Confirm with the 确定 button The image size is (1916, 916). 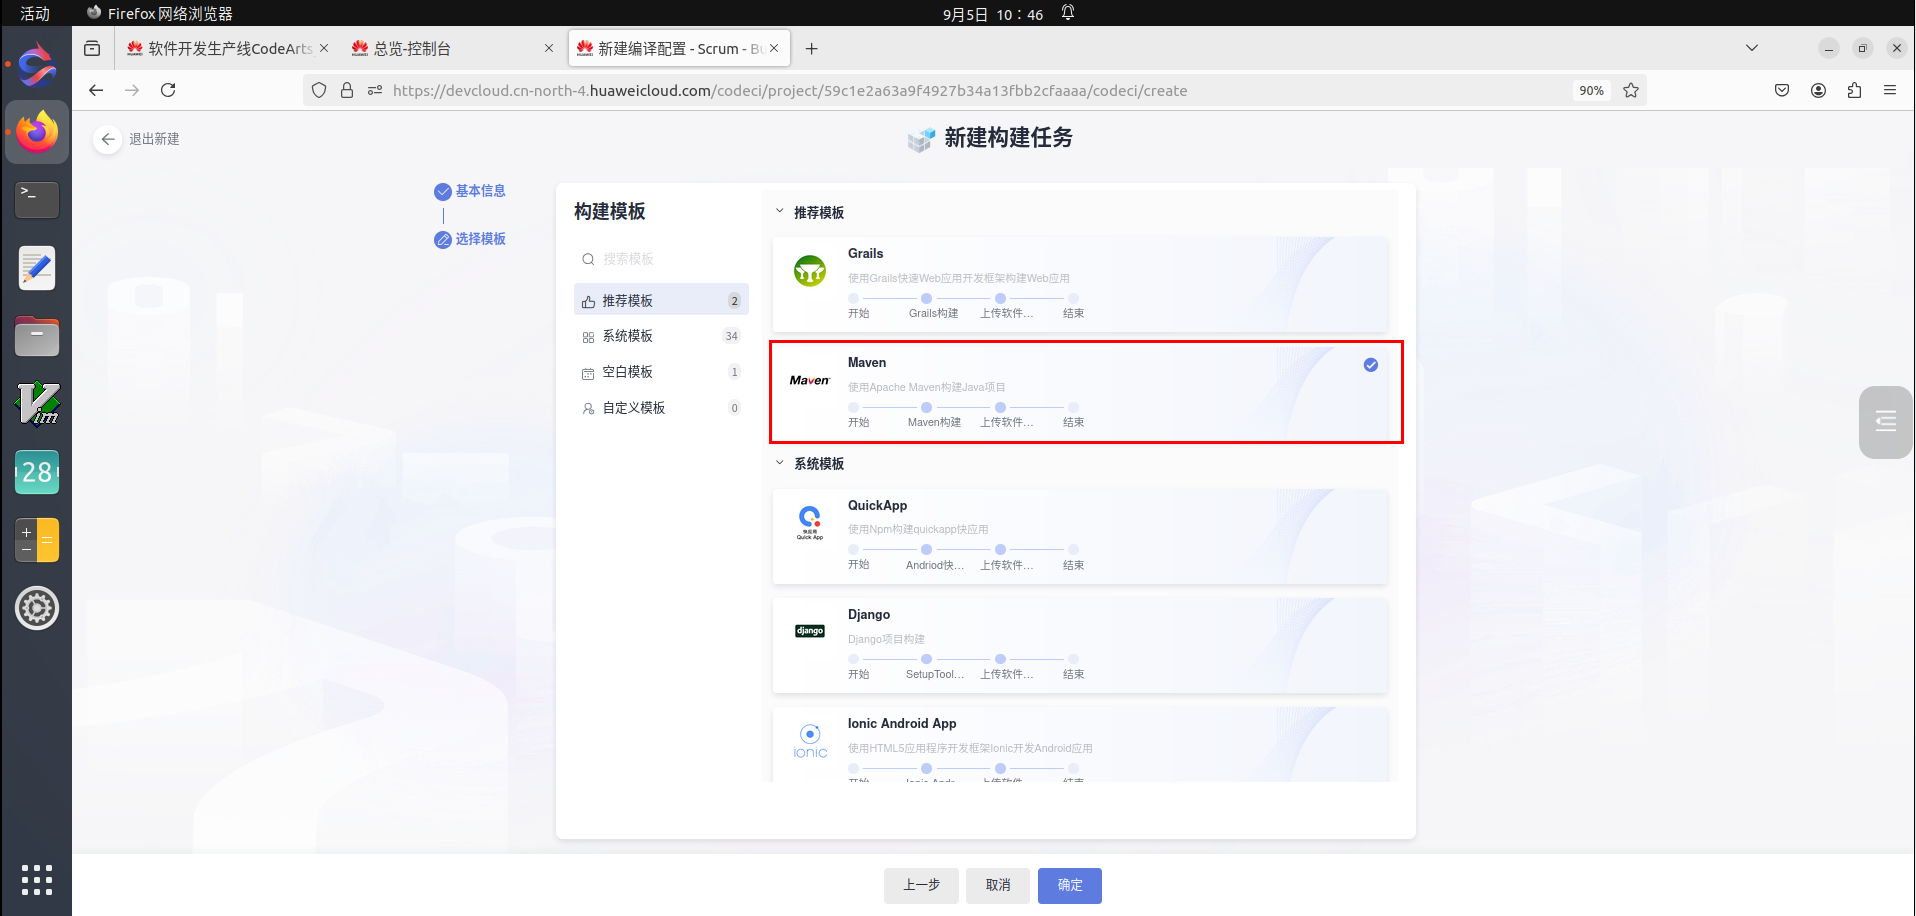[x=1070, y=885]
